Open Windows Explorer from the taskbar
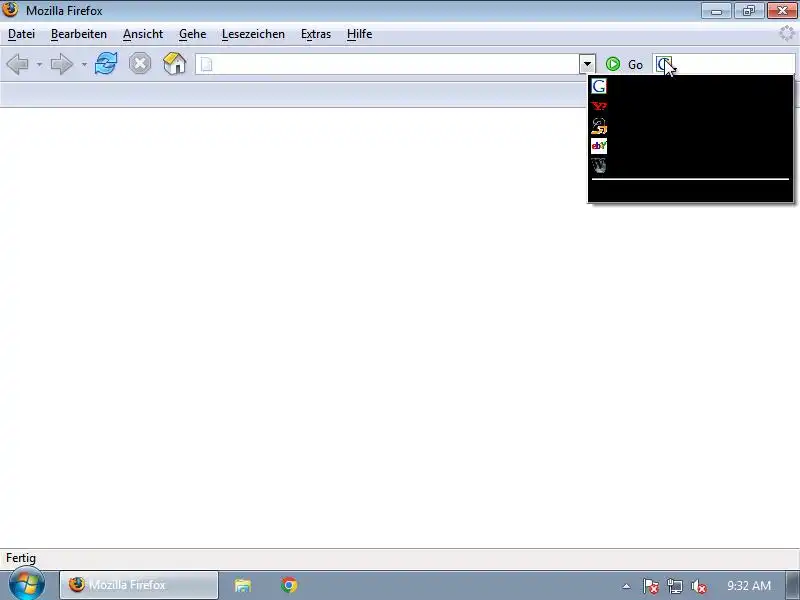The image size is (800, 600). (x=243, y=585)
